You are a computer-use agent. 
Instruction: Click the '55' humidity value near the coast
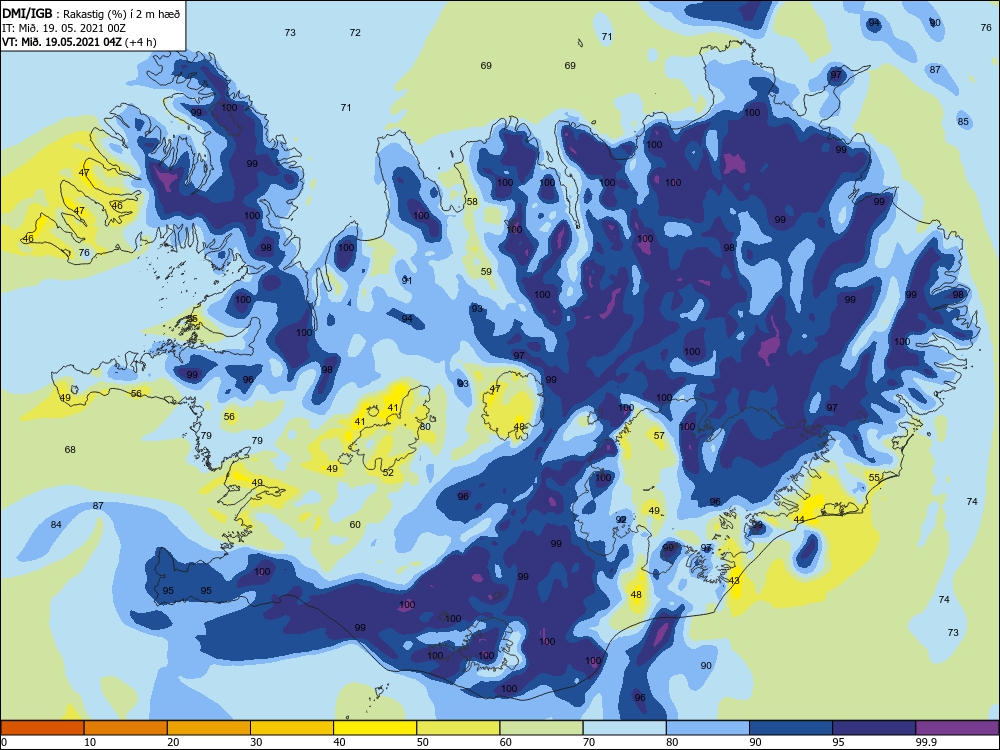point(874,478)
